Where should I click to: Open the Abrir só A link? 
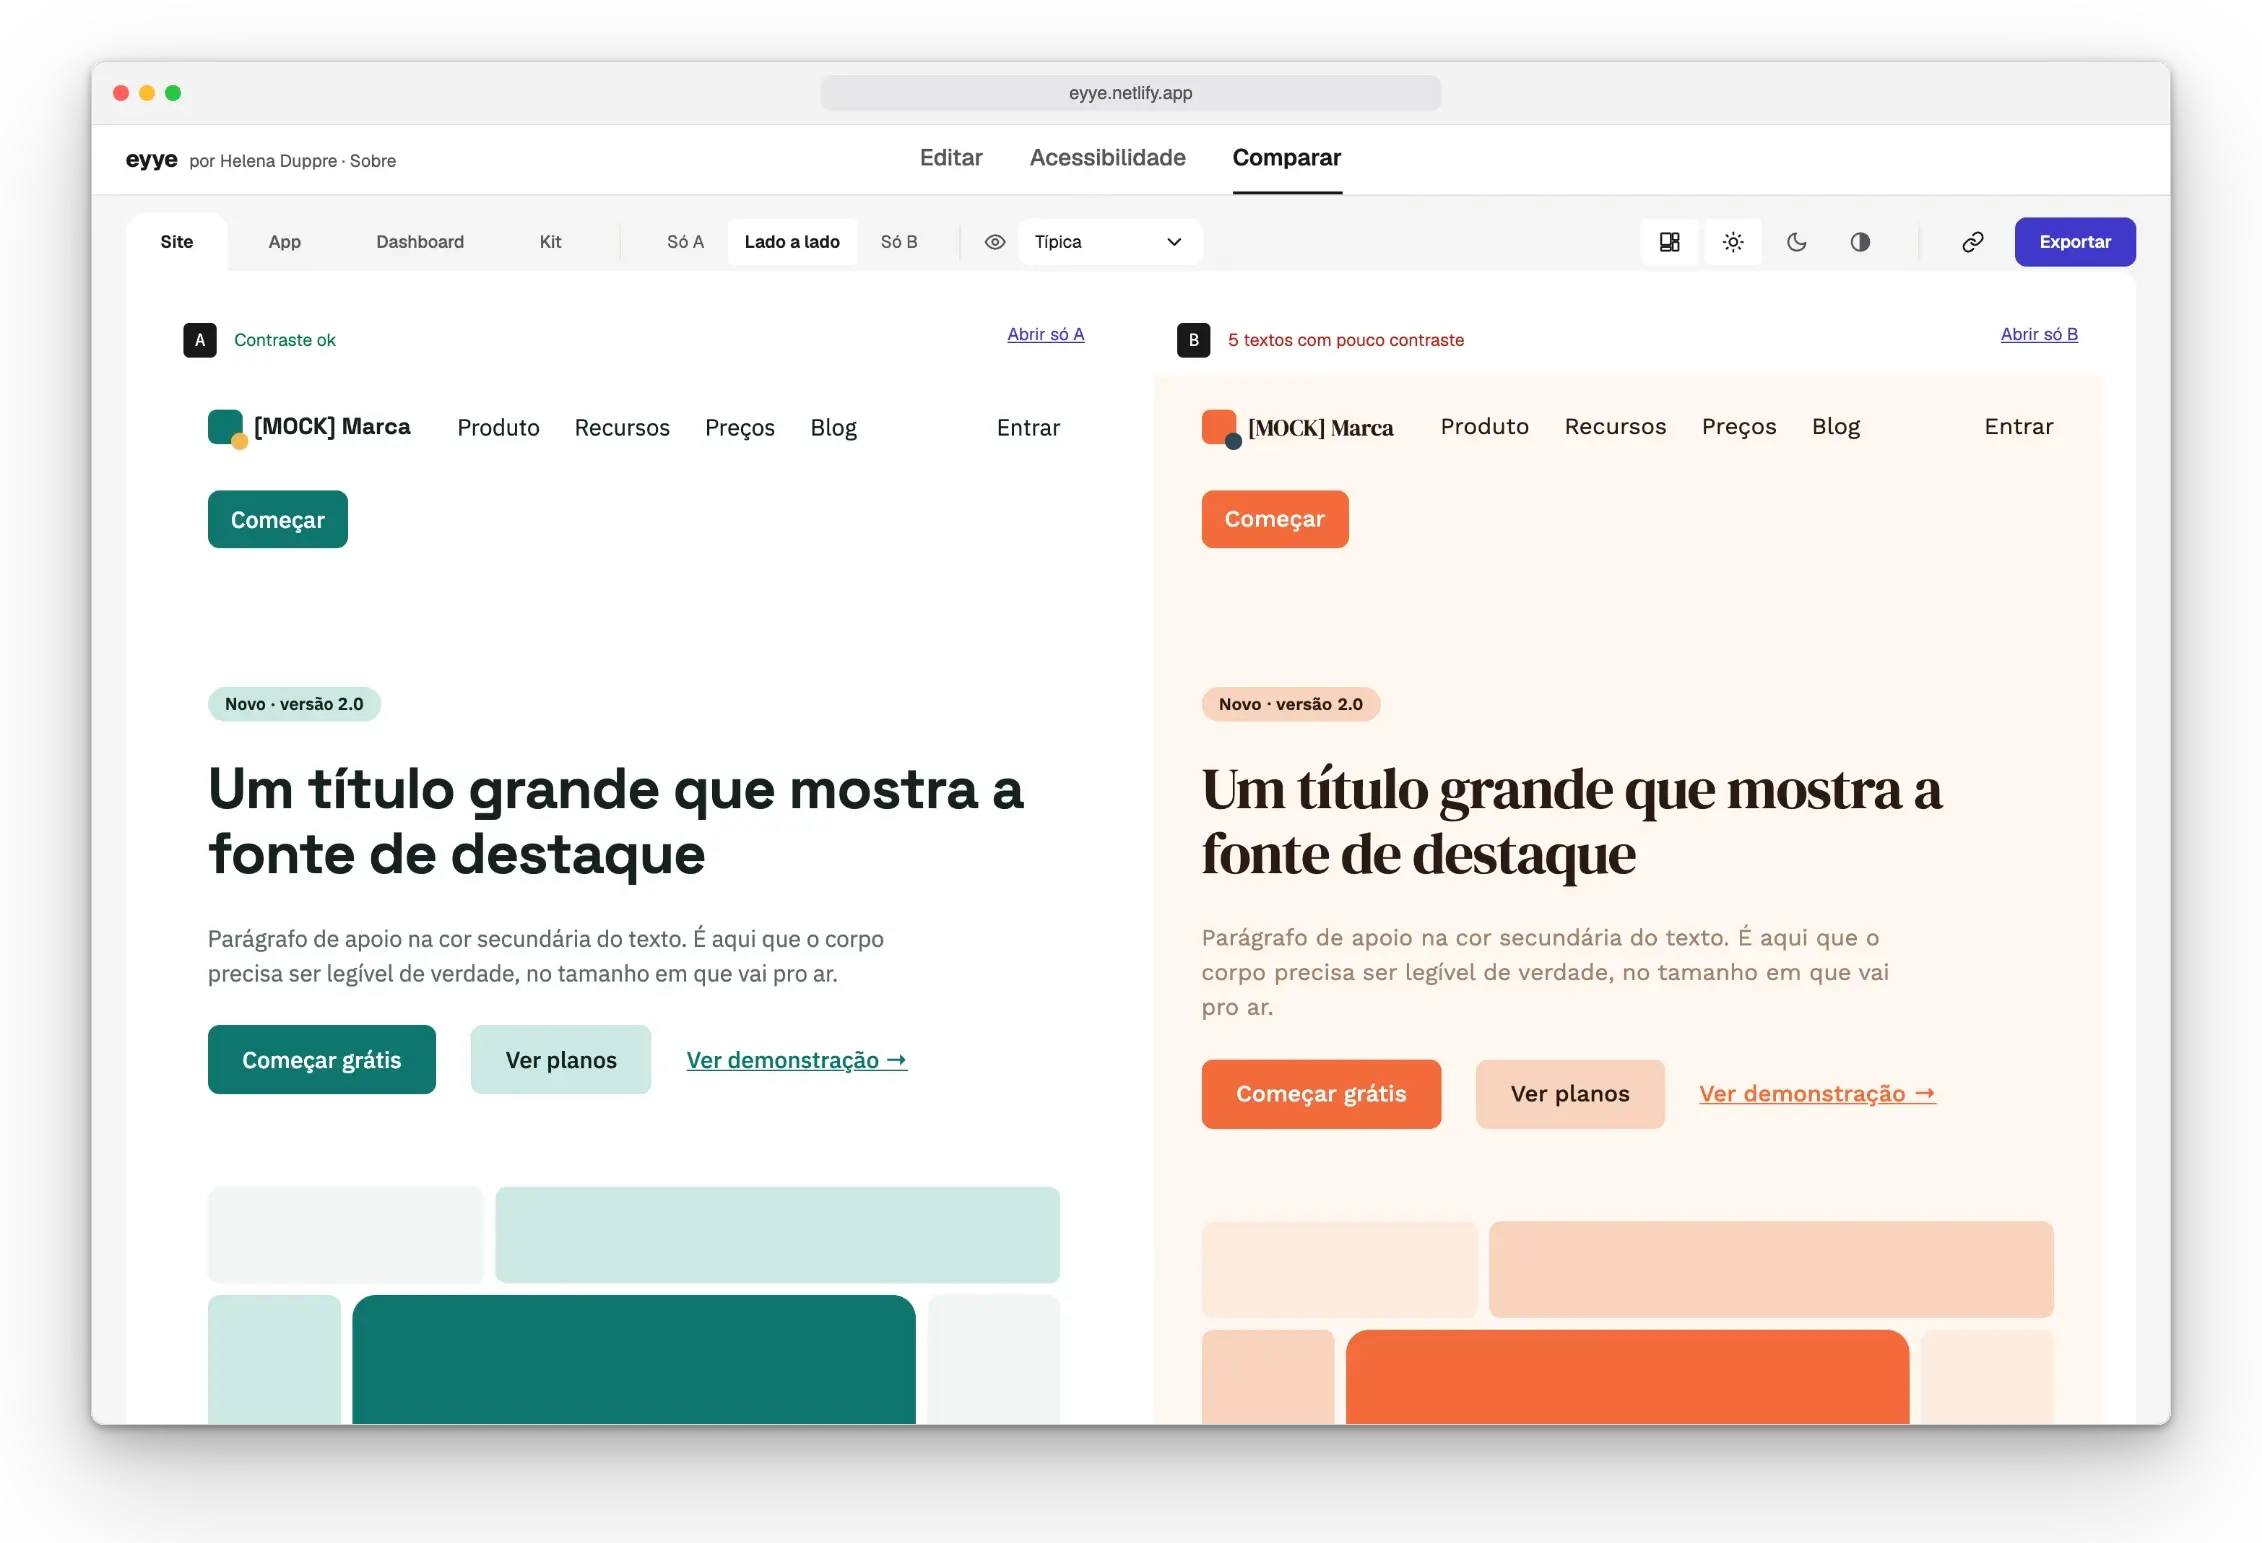(1046, 334)
